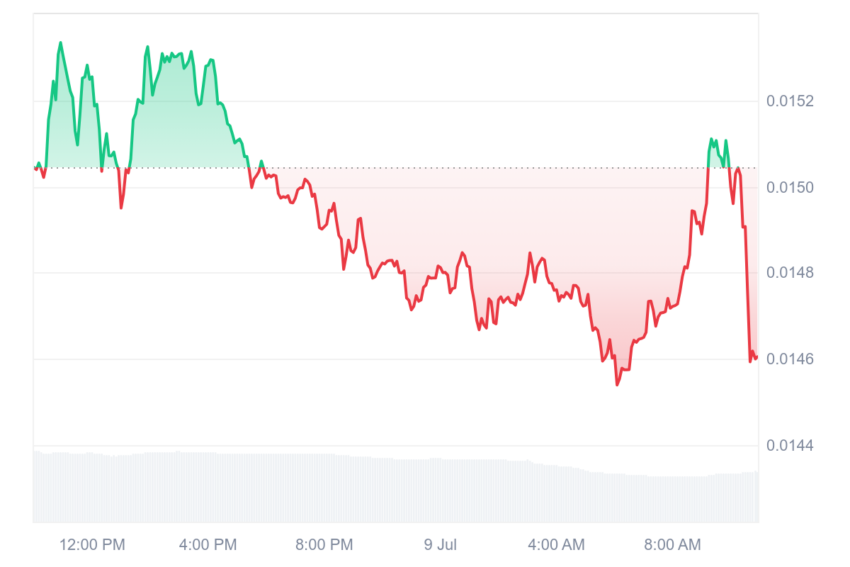This screenshot has height=567, width=850.
Task: Click the 0.0146 price axis label
Action: pyautogui.click(x=789, y=359)
